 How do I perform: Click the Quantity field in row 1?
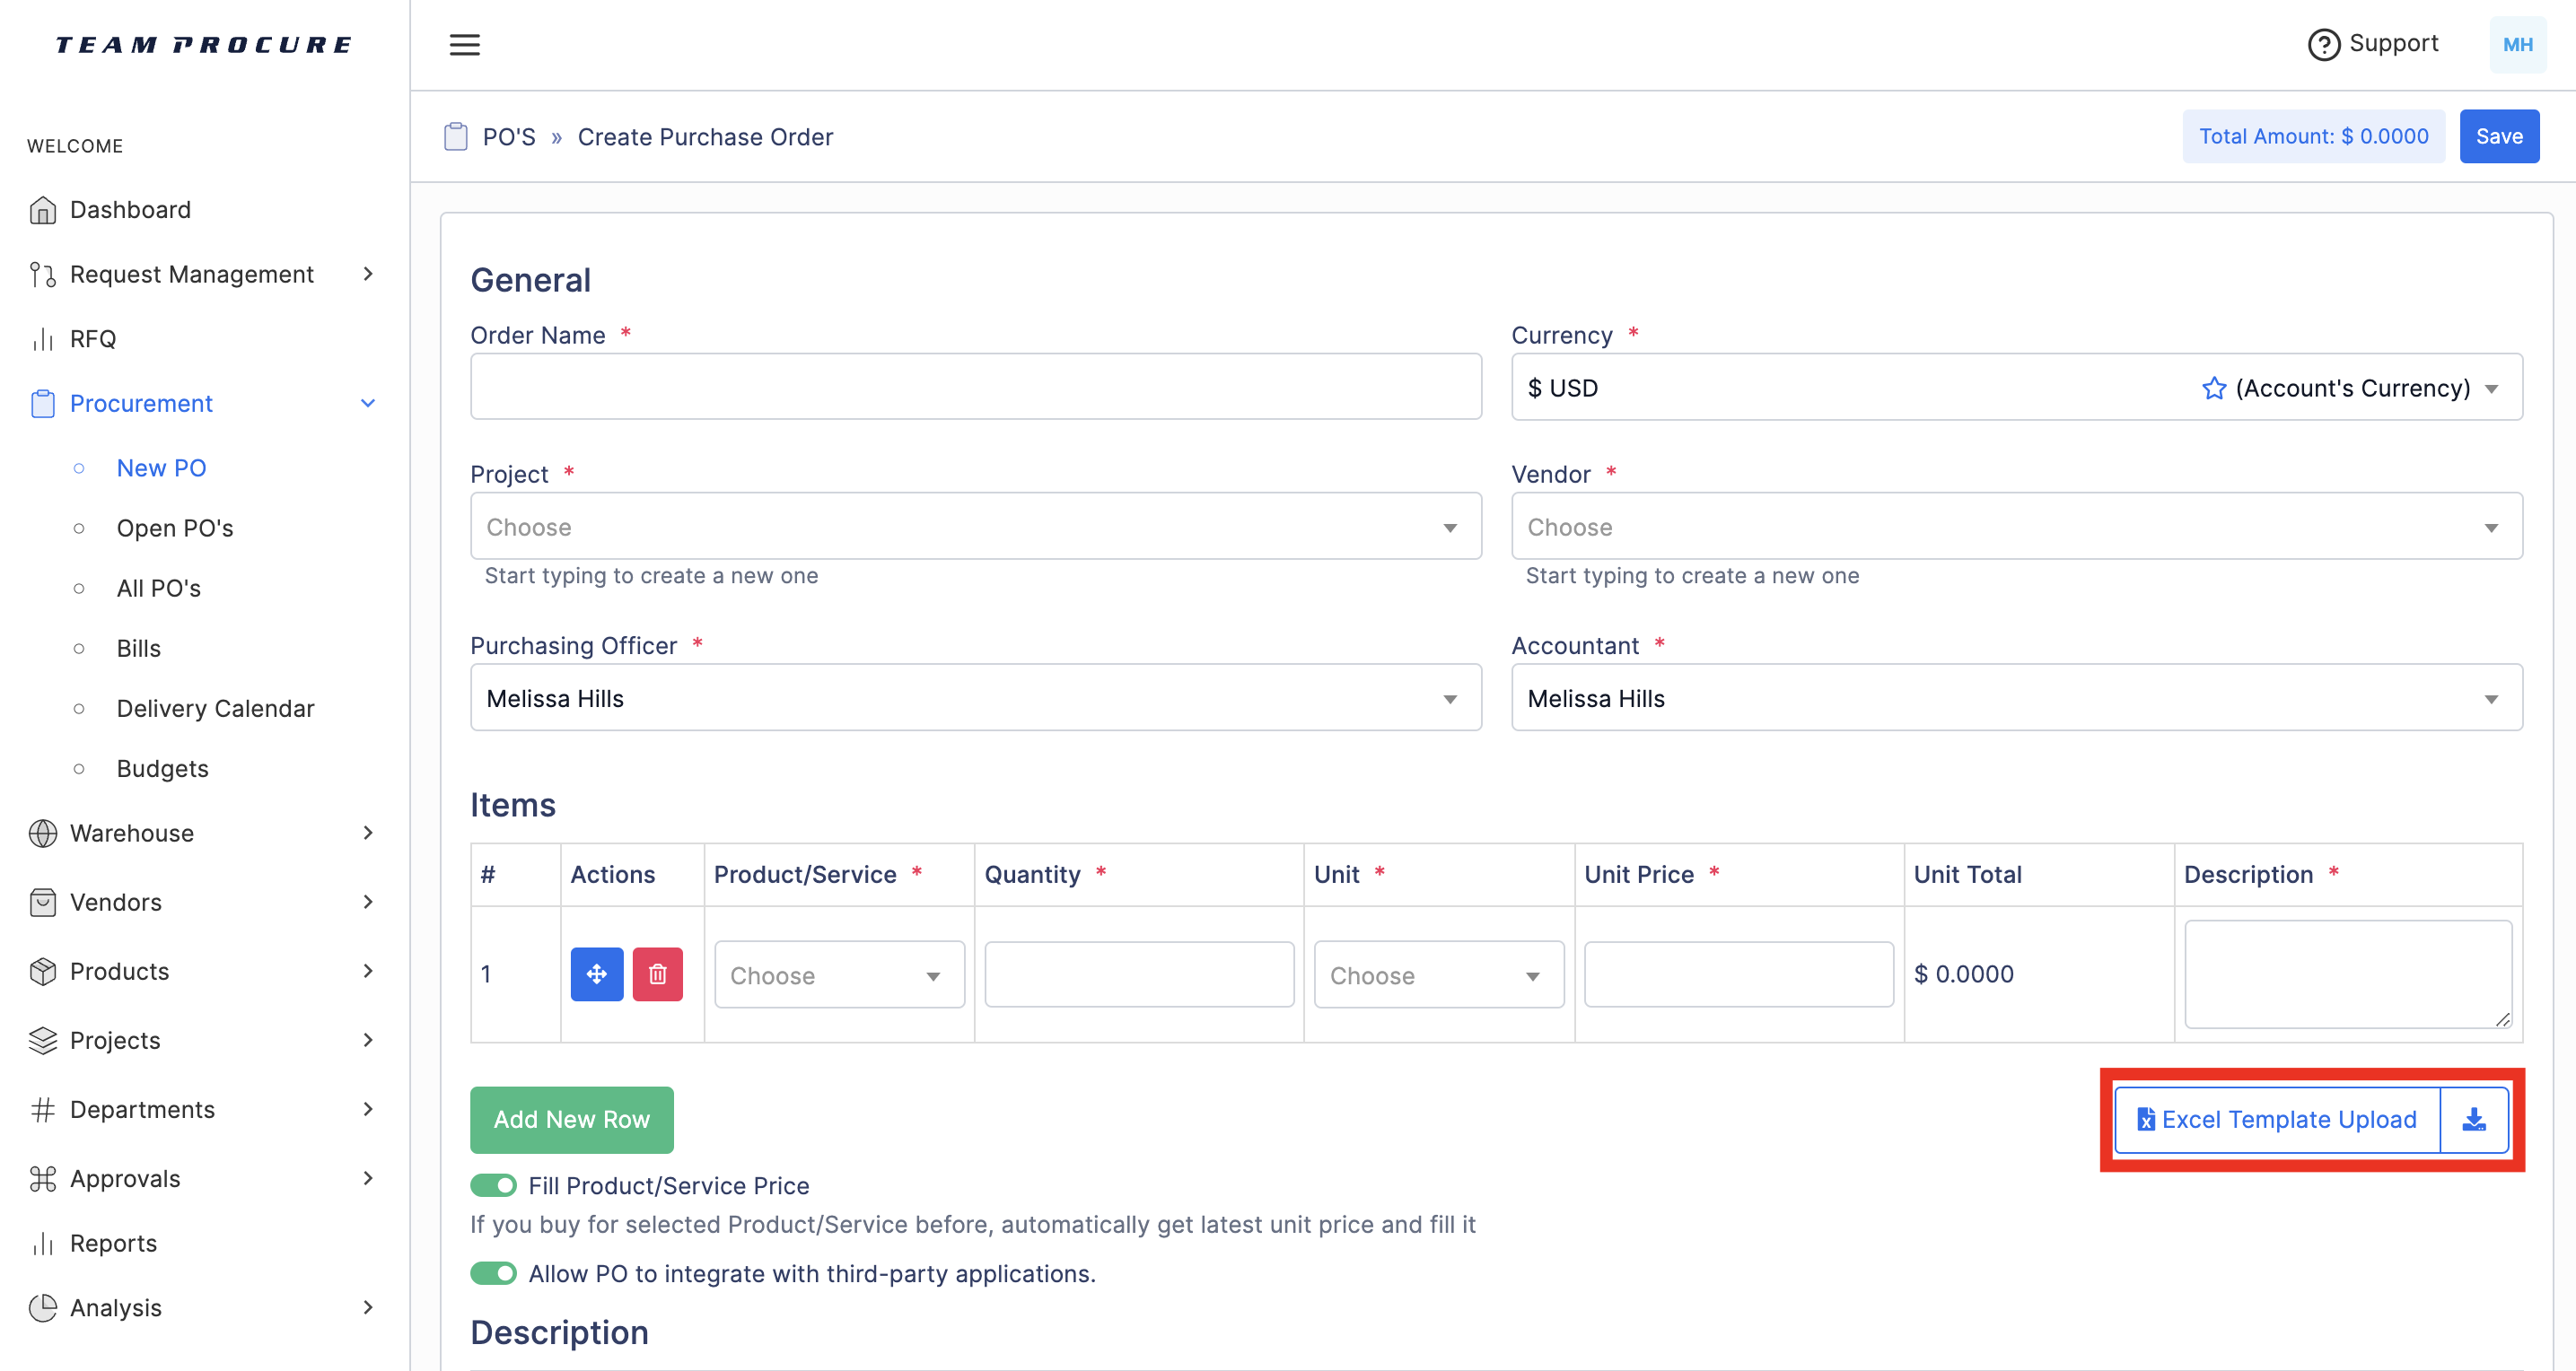(x=1139, y=975)
